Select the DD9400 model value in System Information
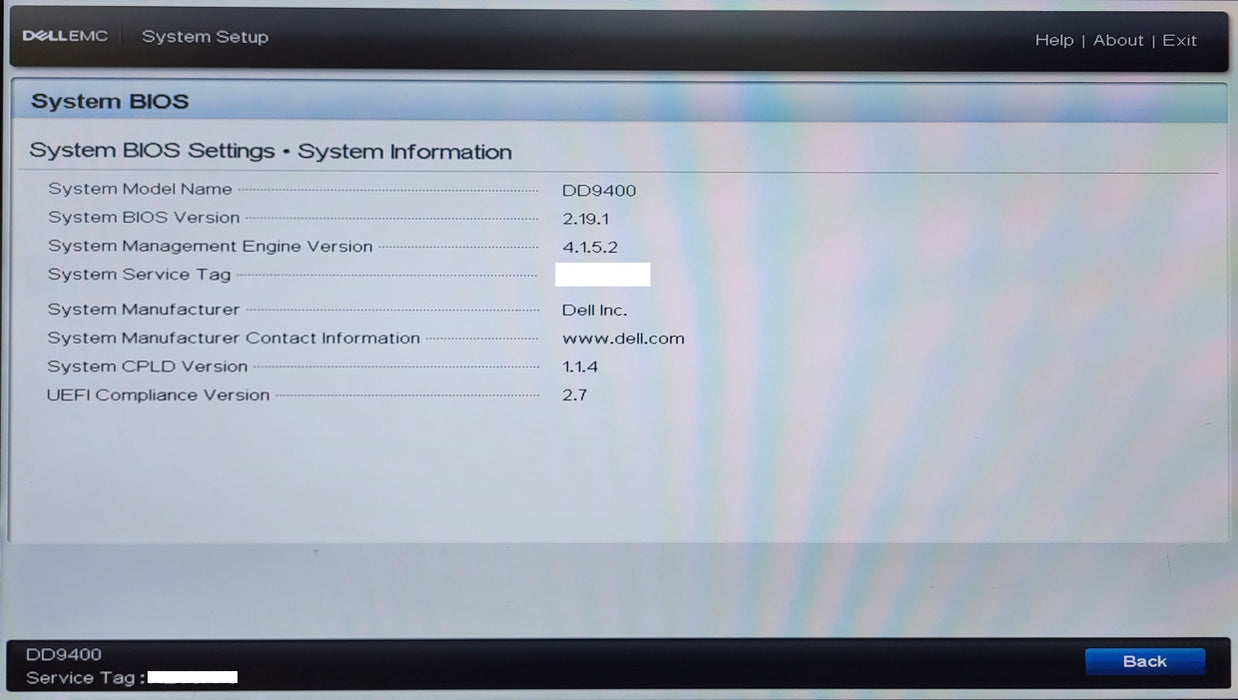The image size is (1238, 700). (x=599, y=190)
